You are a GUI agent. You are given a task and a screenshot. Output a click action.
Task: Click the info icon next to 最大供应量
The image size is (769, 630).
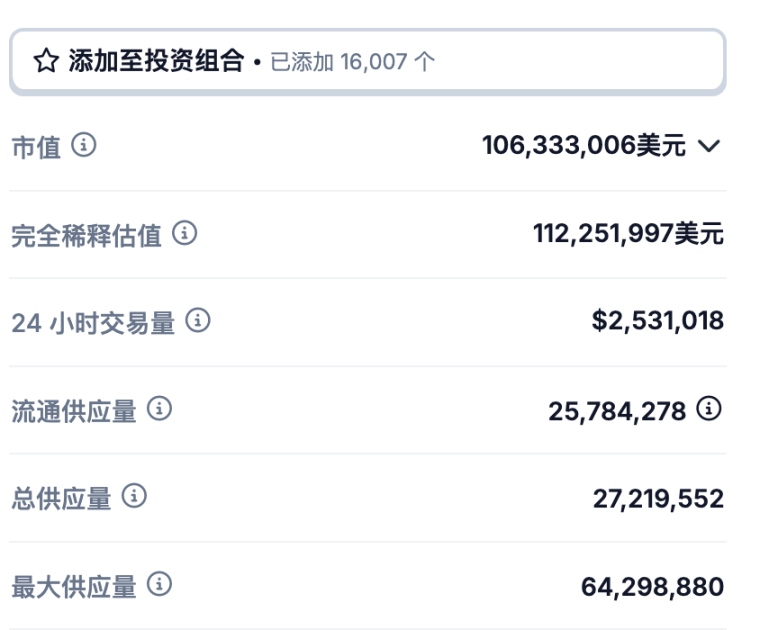(x=160, y=584)
